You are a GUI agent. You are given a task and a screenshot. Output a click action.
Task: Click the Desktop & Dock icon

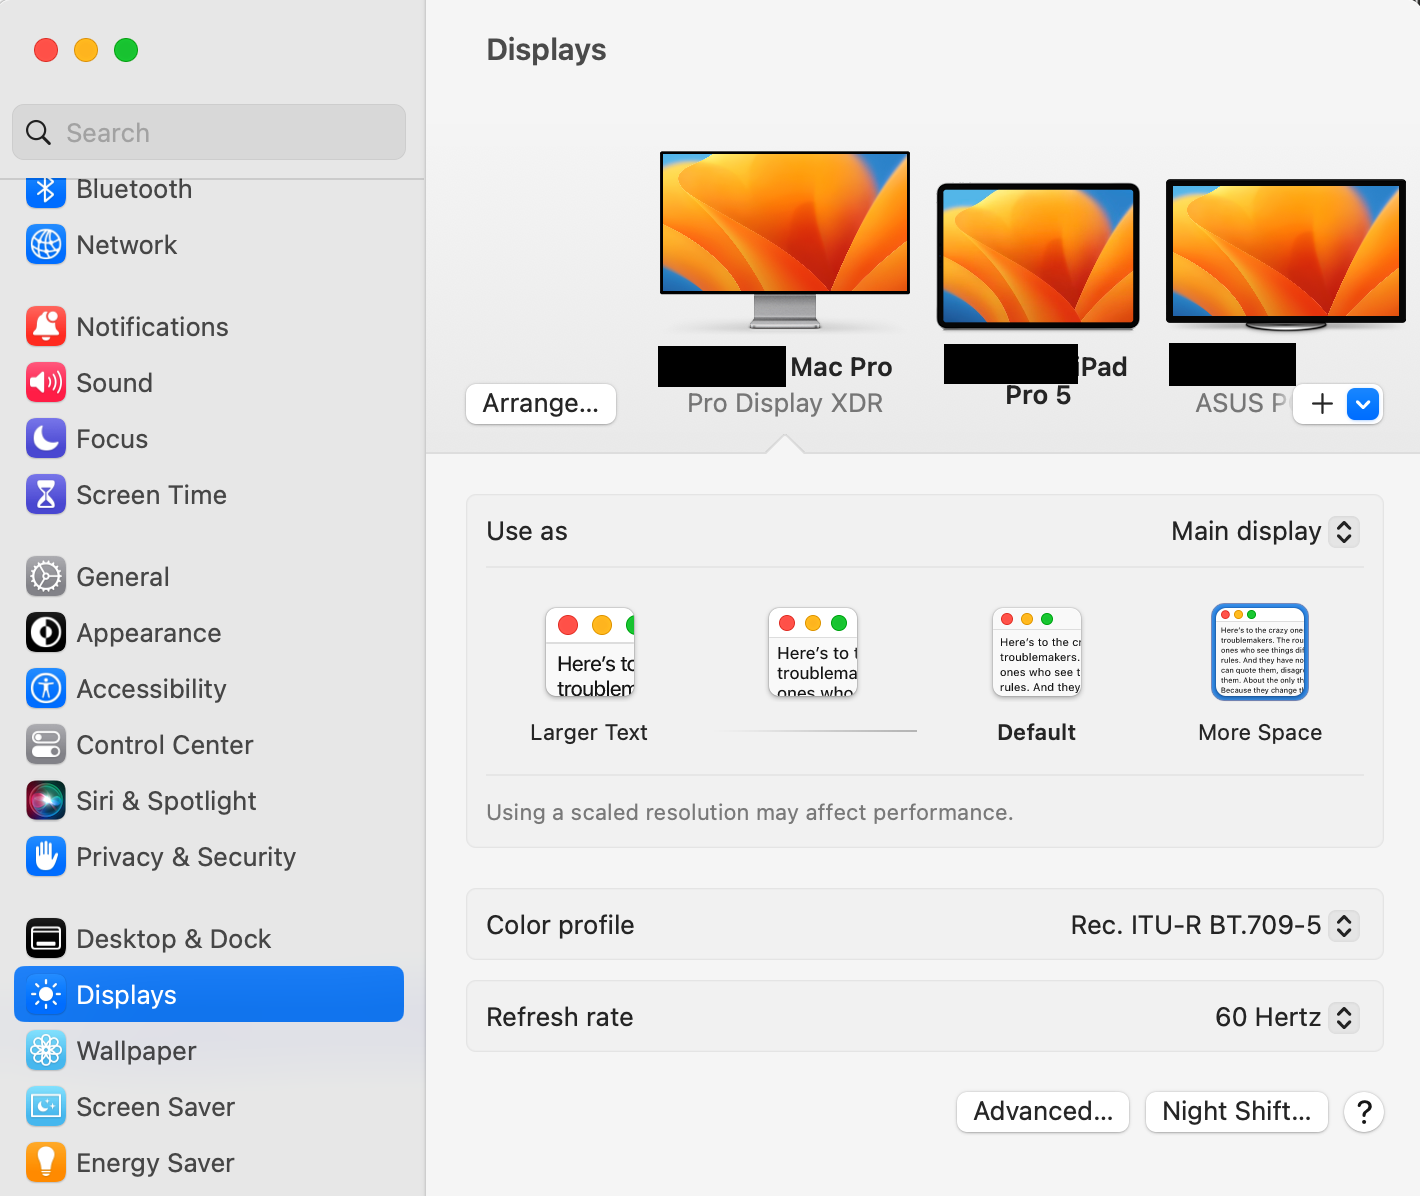(x=46, y=939)
